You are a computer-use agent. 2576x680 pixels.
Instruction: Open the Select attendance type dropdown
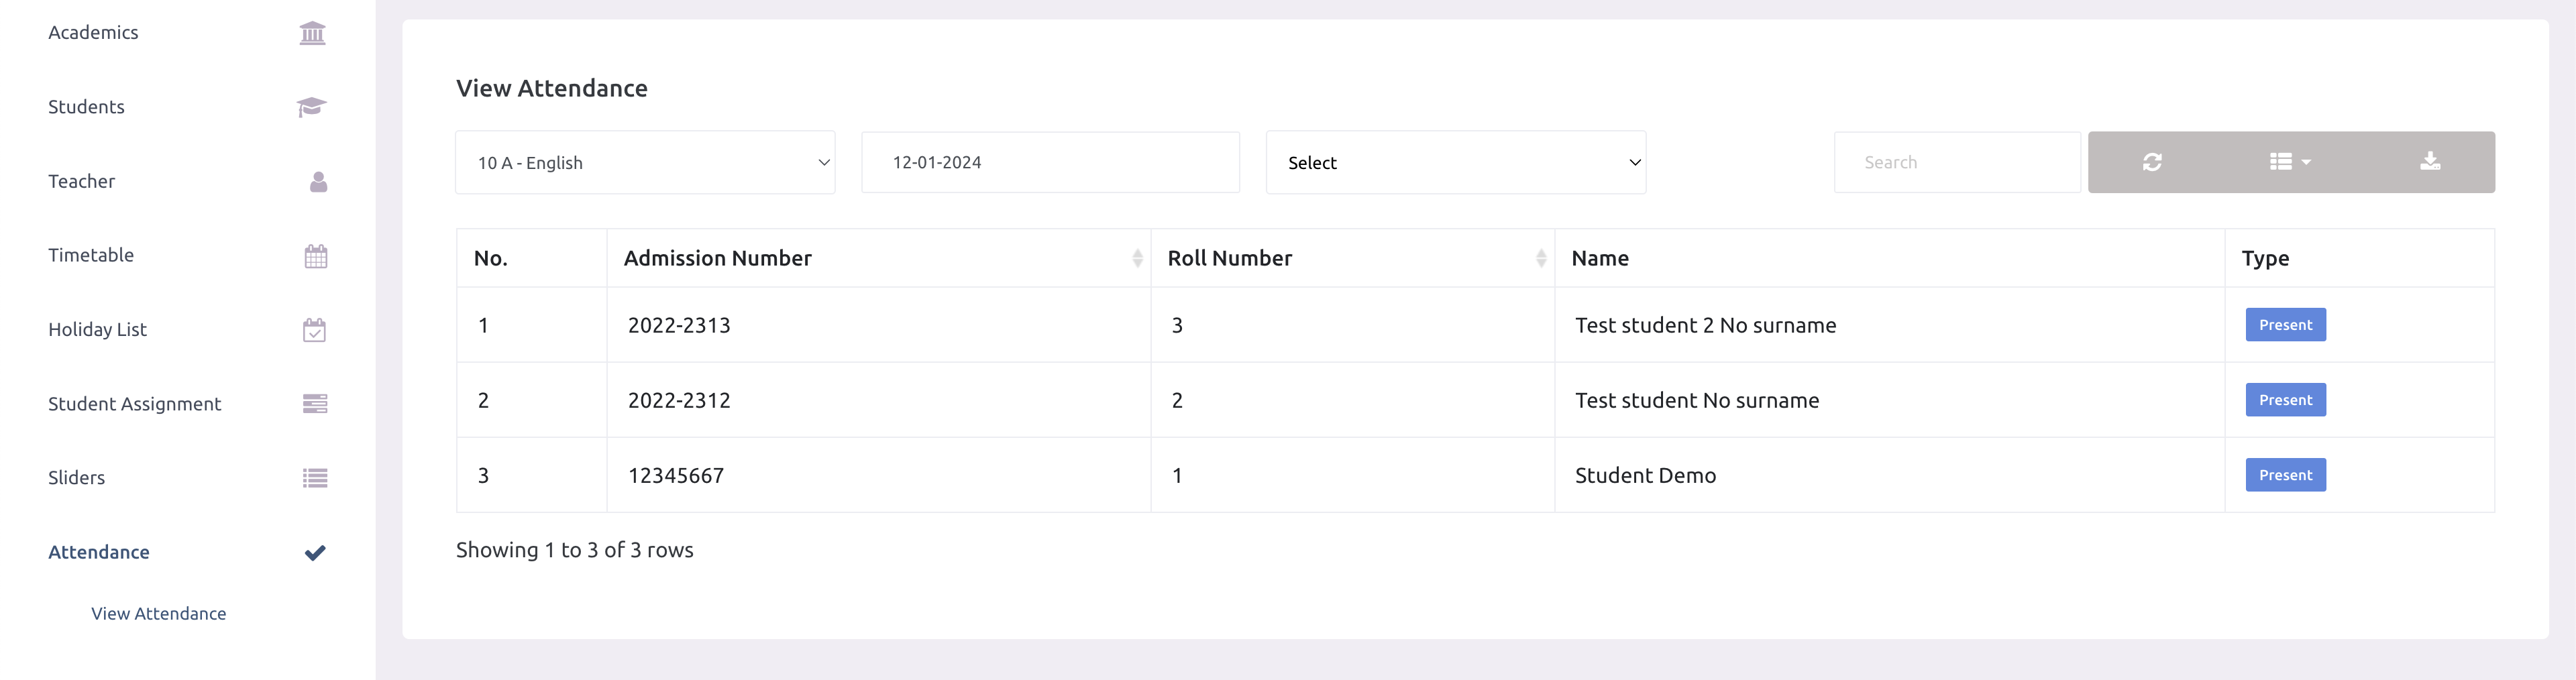1455,163
